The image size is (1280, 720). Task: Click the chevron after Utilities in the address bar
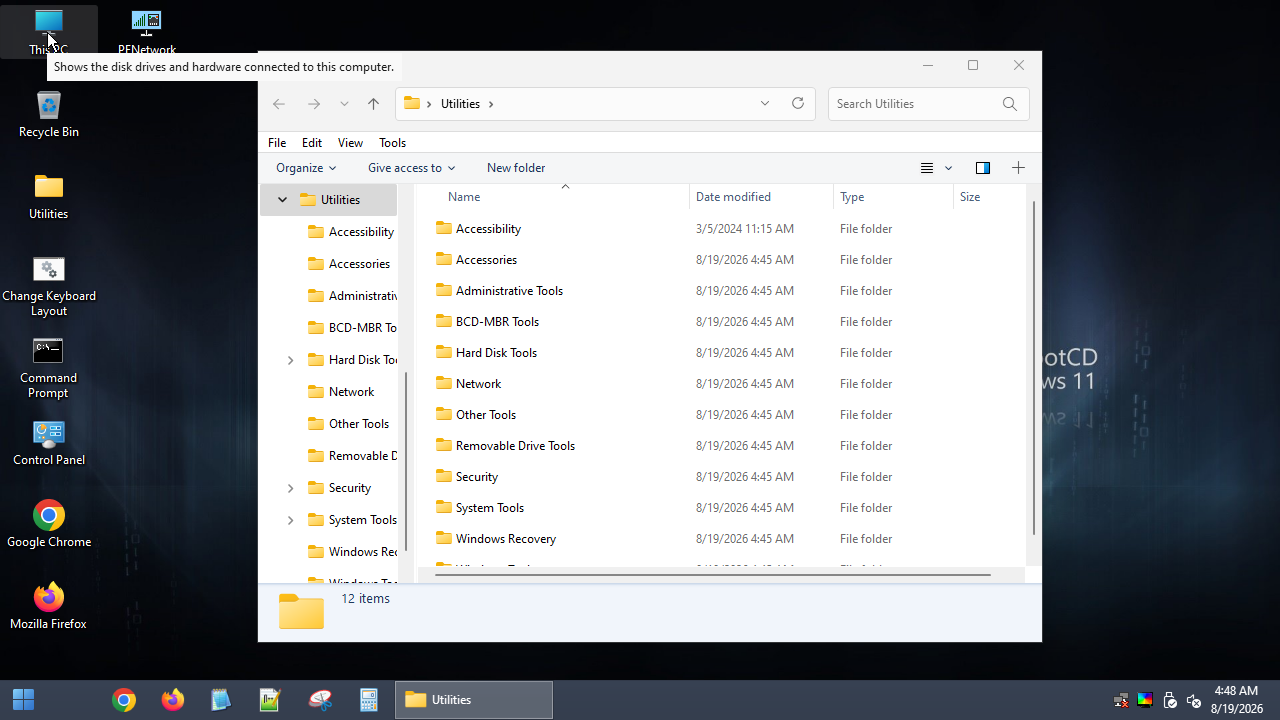pyautogui.click(x=491, y=104)
